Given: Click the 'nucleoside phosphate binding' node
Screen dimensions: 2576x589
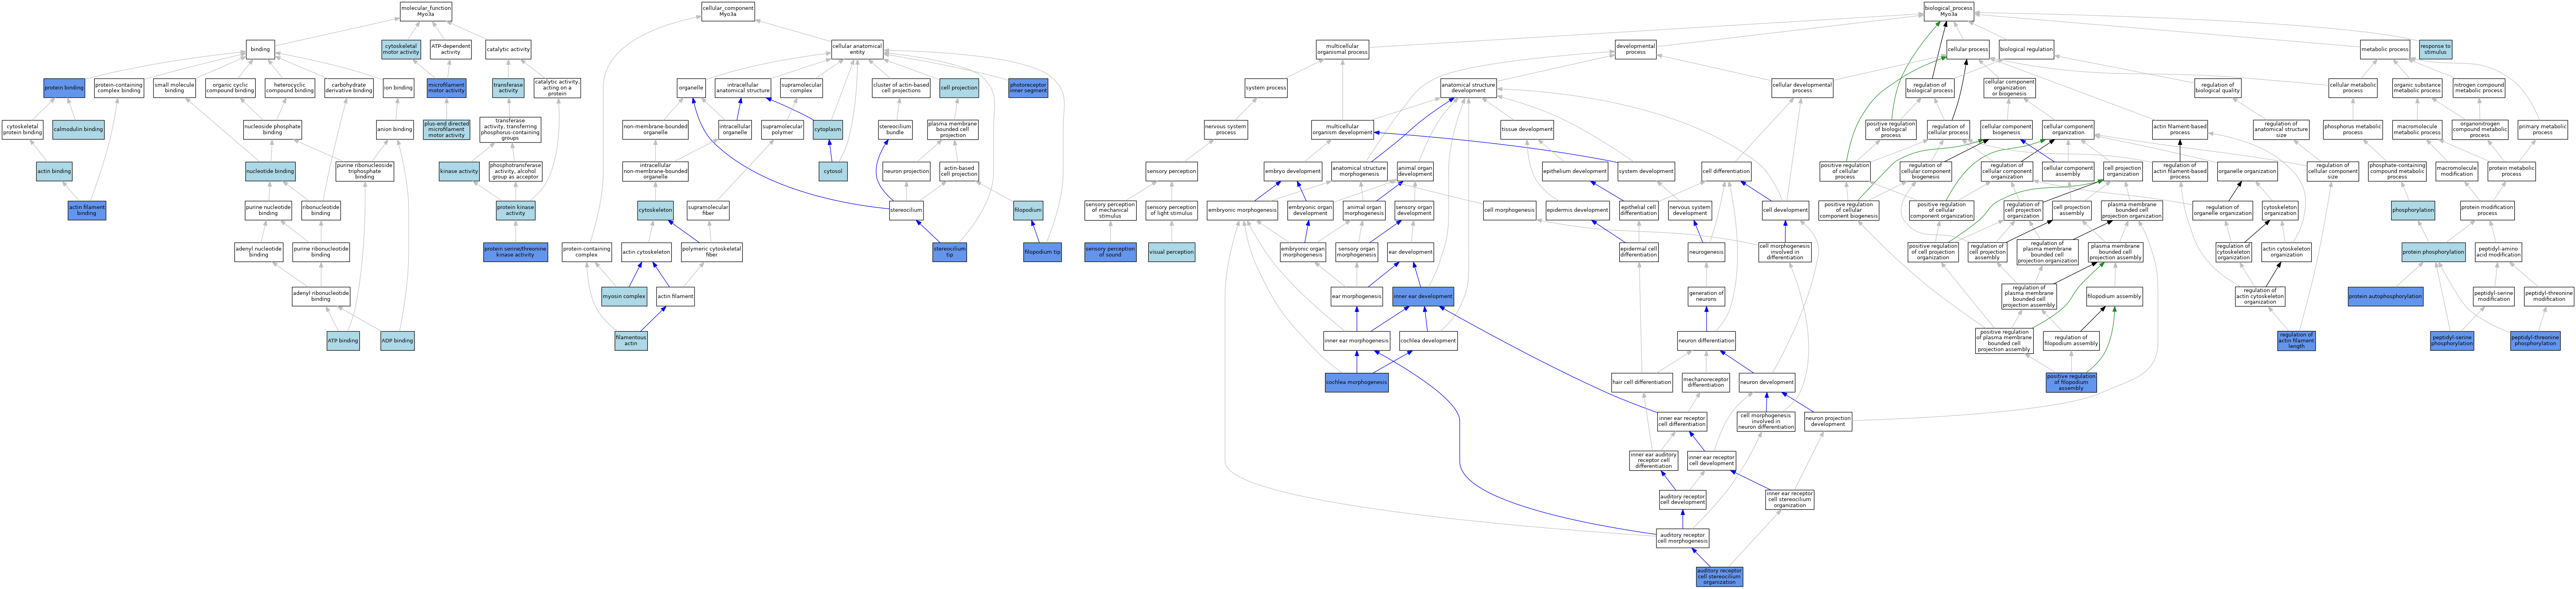Looking at the screenshot, I should pos(272,129).
